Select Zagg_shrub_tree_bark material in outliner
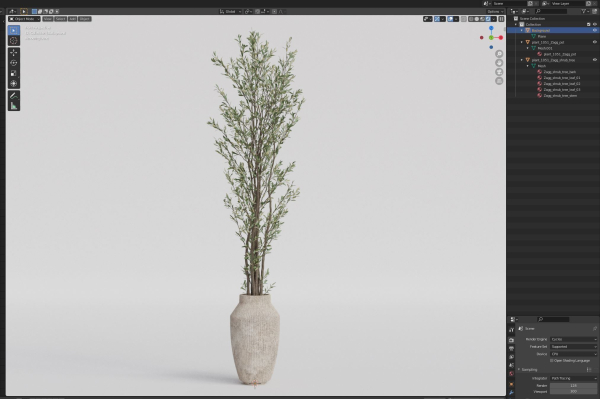This screenshot has height=399, width=600. click(559, 72)
